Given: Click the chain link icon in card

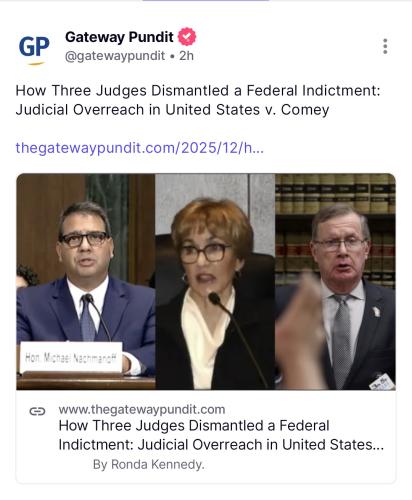Looking at the screenshot, I should [x=37, y=411].
